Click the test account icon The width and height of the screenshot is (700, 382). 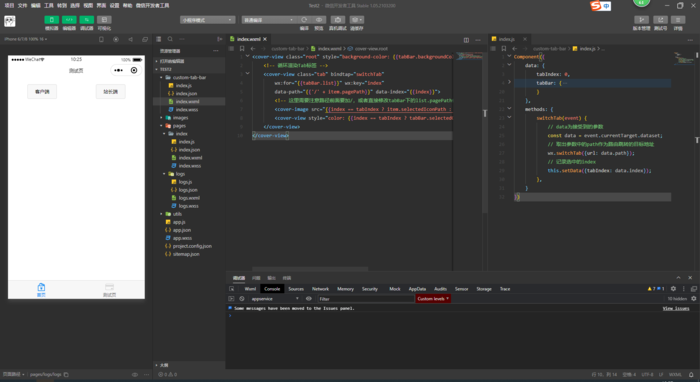pos(660,20)
